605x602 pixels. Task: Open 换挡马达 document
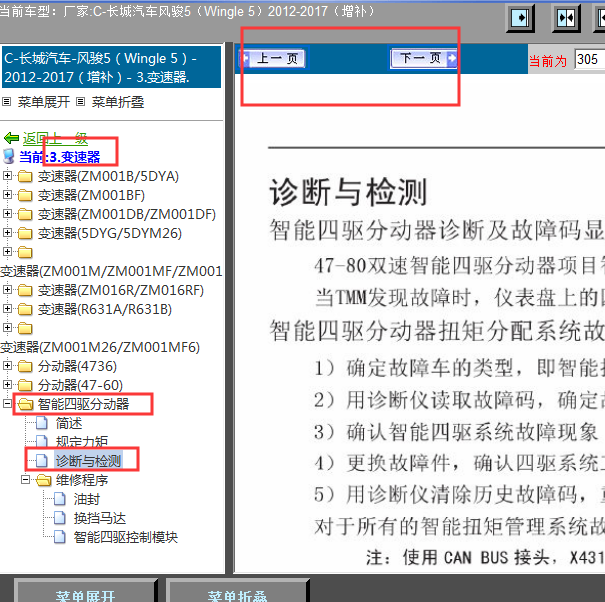click(100, 518)
